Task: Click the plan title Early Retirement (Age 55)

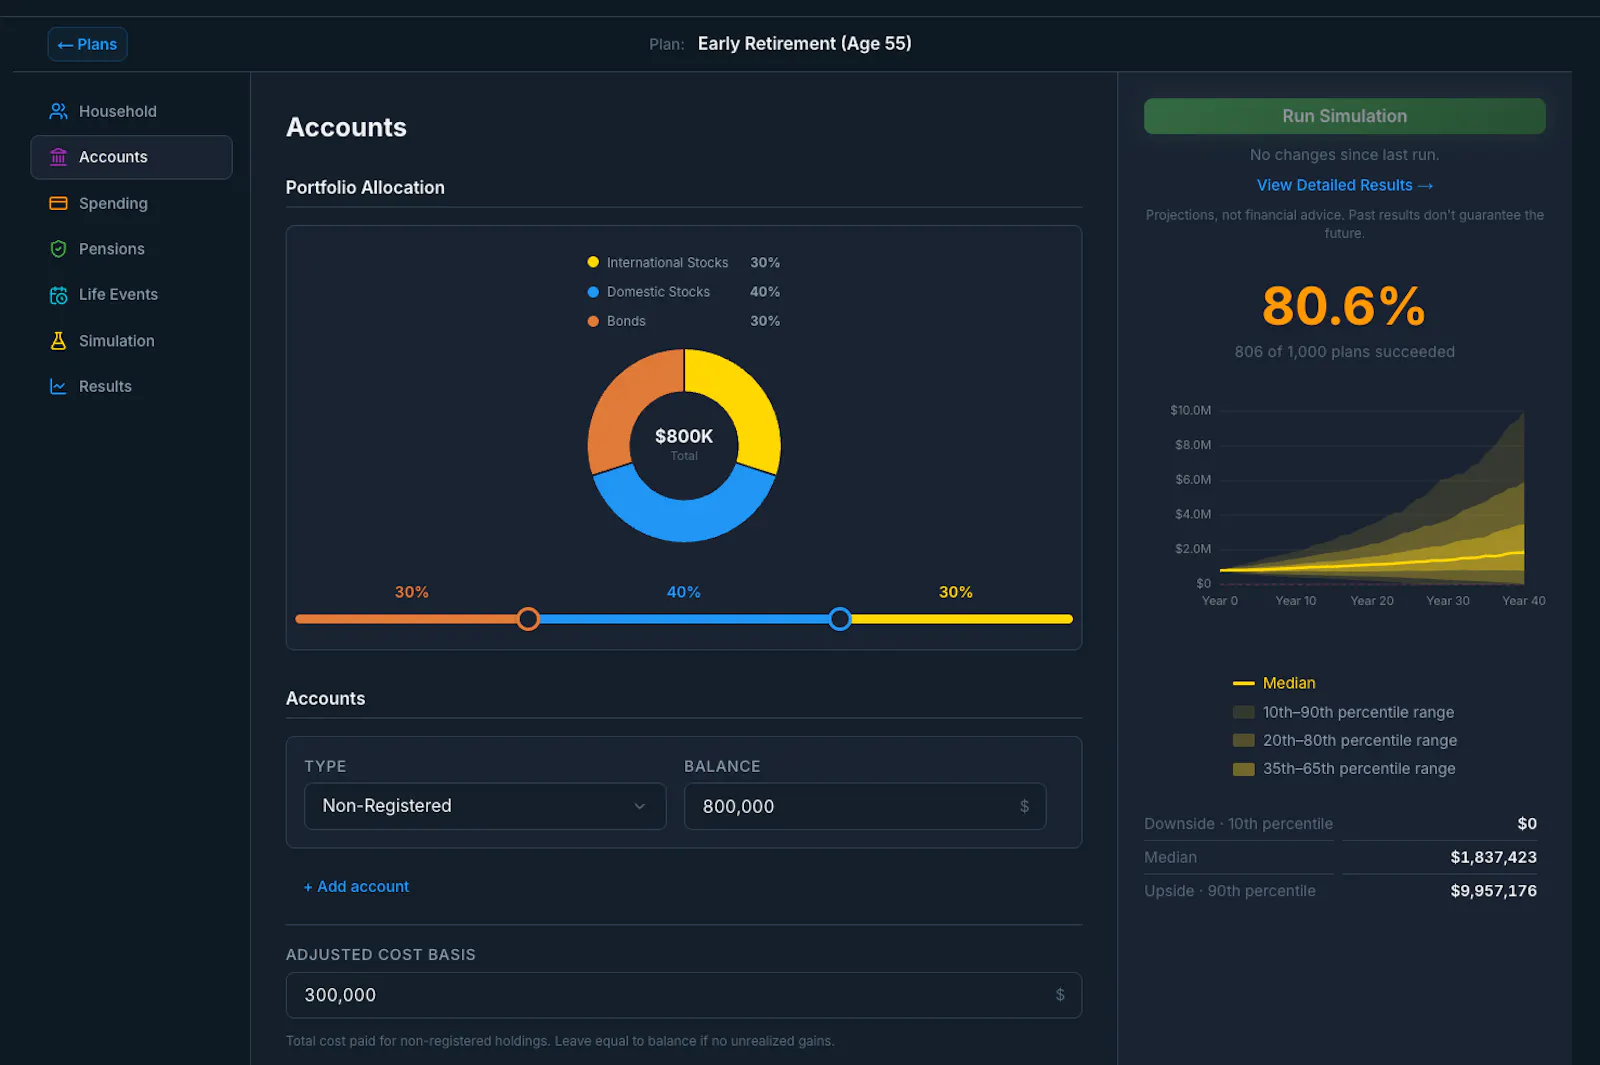Action: pos(804,44)
